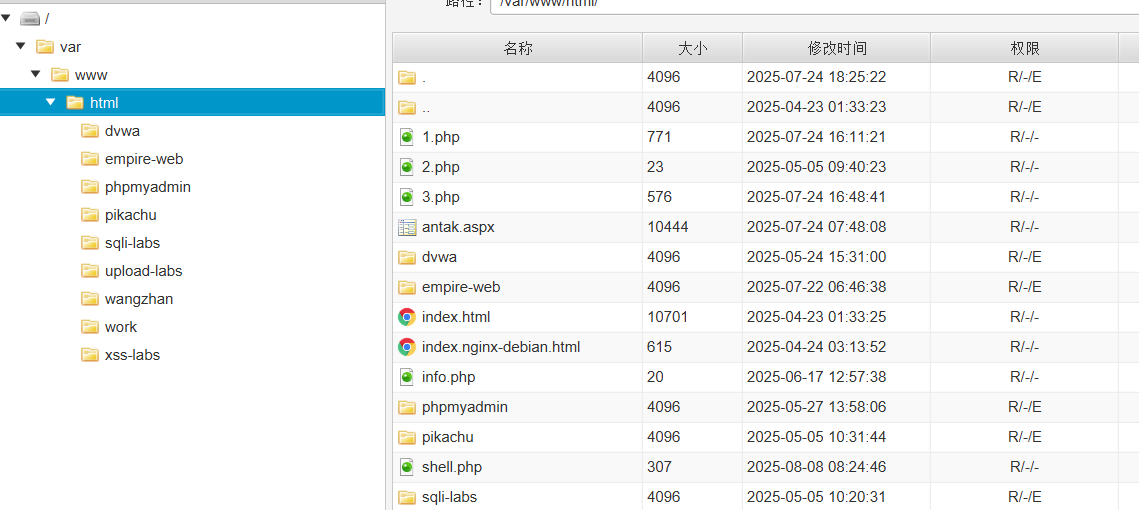Click the var folder icon in tree
Image resolution: width=1139 pixels, height=510 pixels.
pyautogui.click(x=45, y=46)
